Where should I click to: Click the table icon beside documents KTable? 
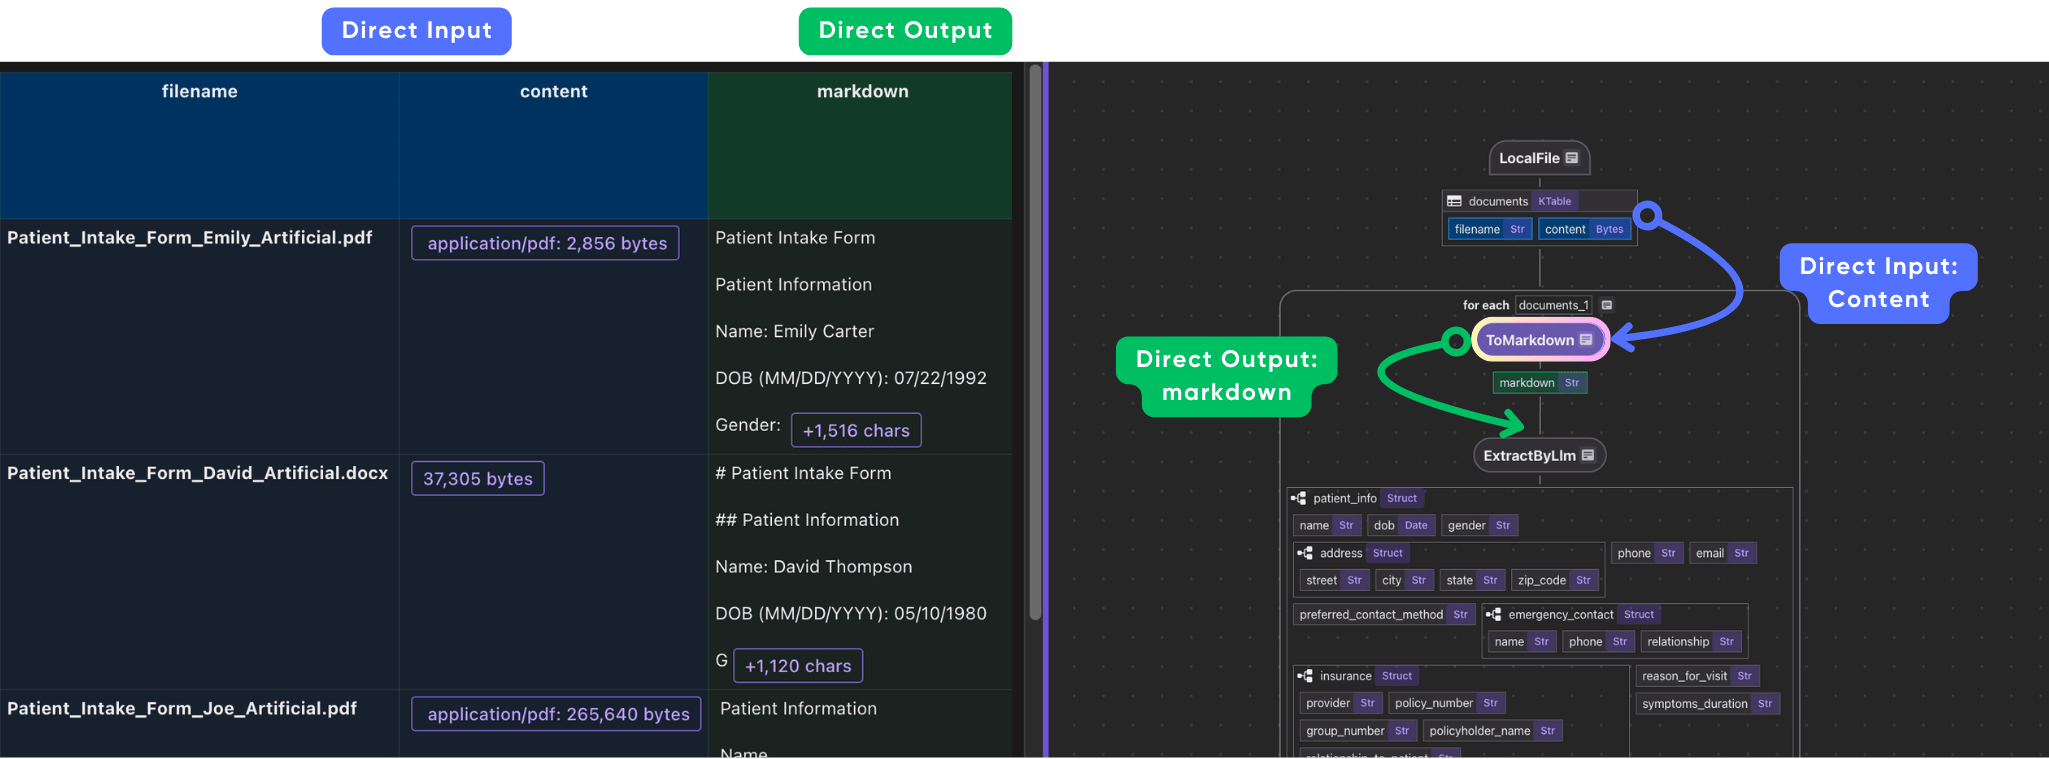pyautogui.click(x=1455, y=201)
